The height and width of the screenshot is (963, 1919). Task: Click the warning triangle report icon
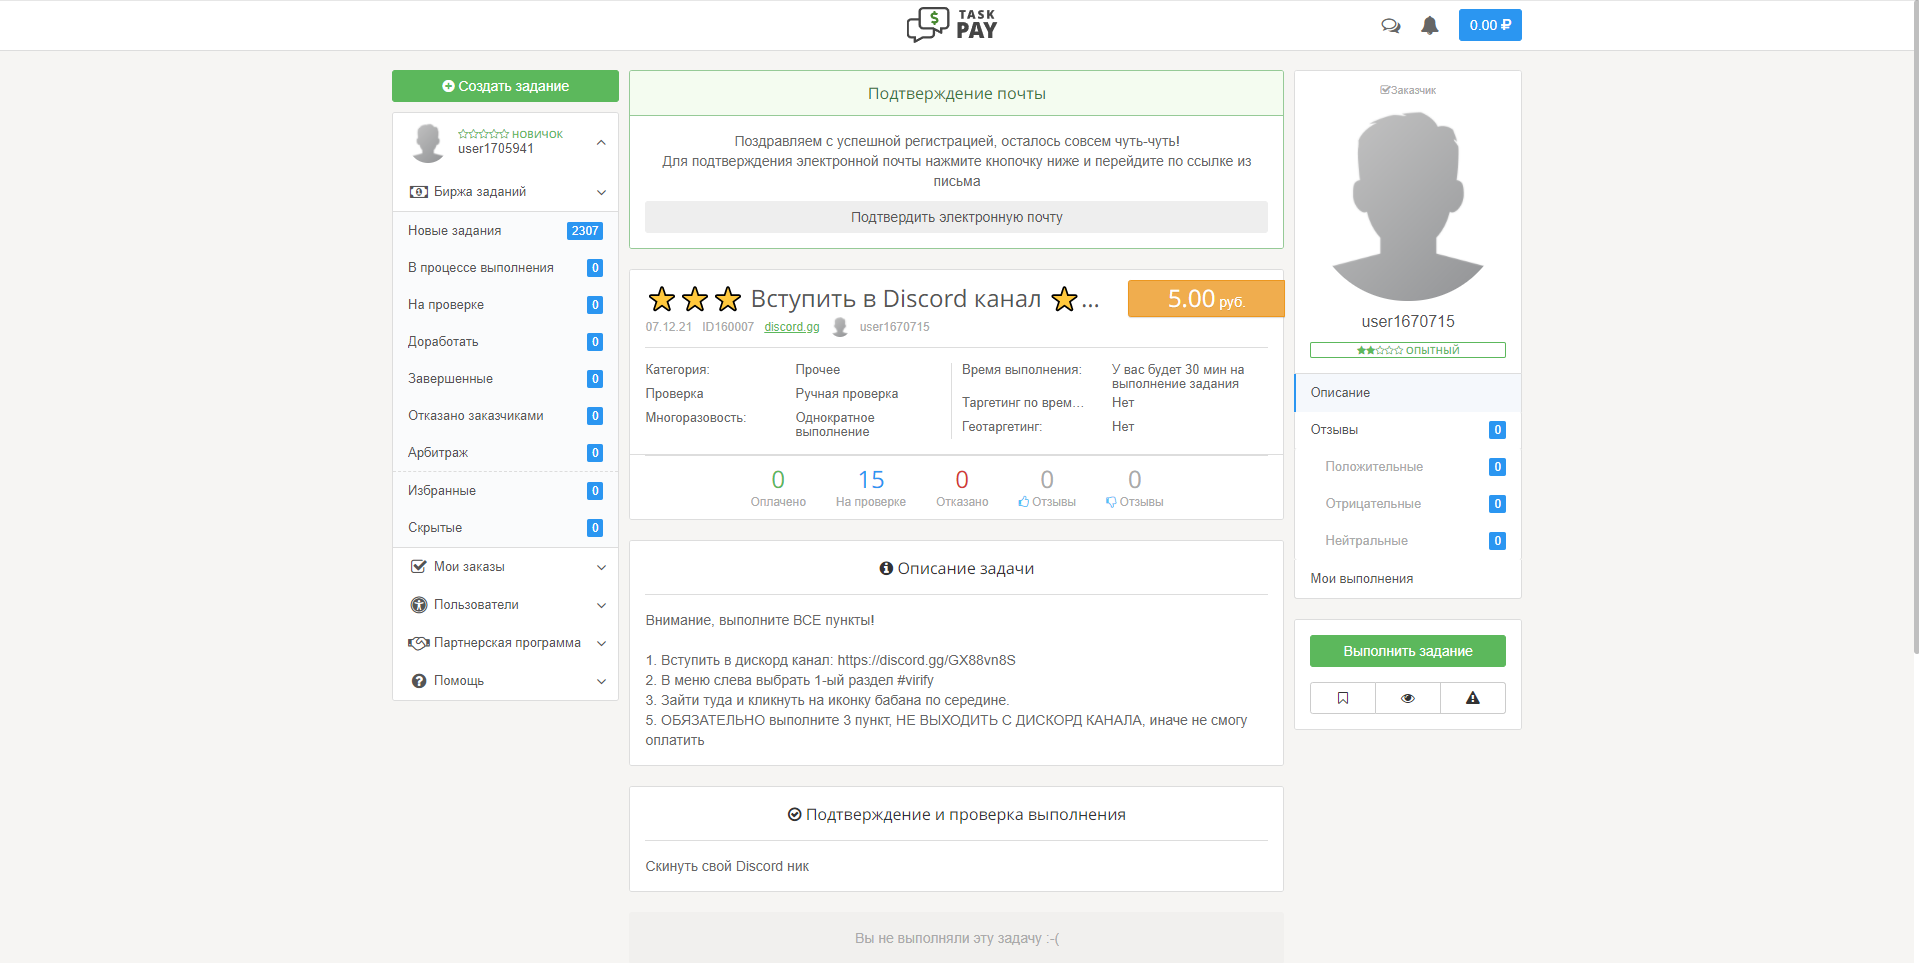tap(1473, 698)
